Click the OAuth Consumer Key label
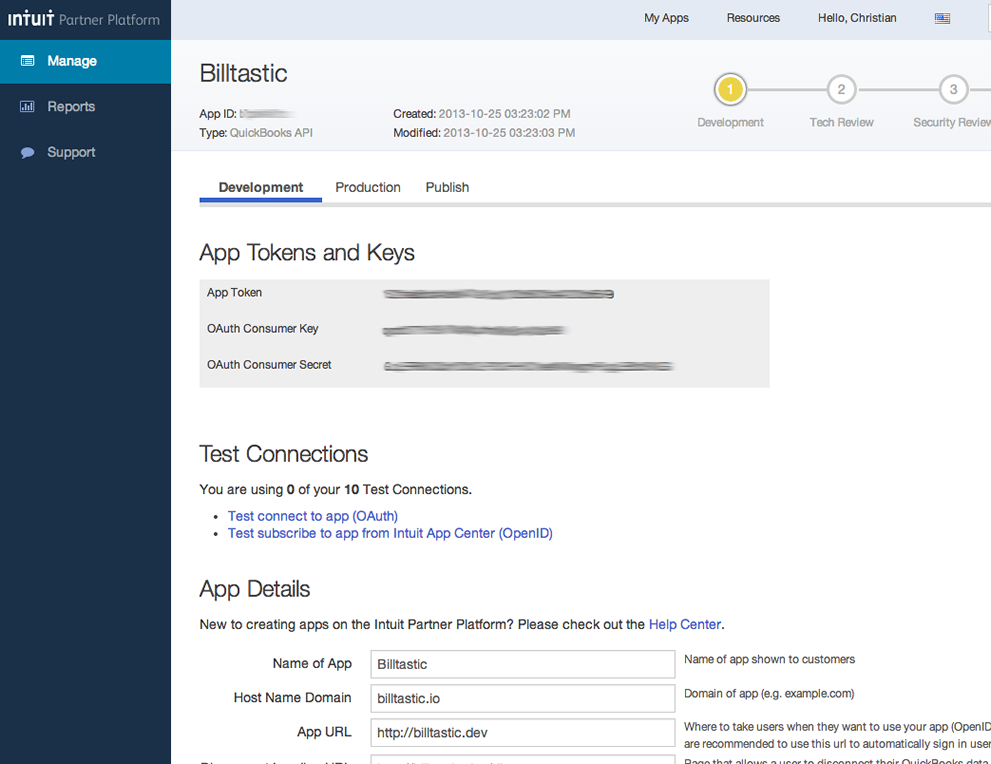Screen dimensions: 991x764 pos(263,329)
